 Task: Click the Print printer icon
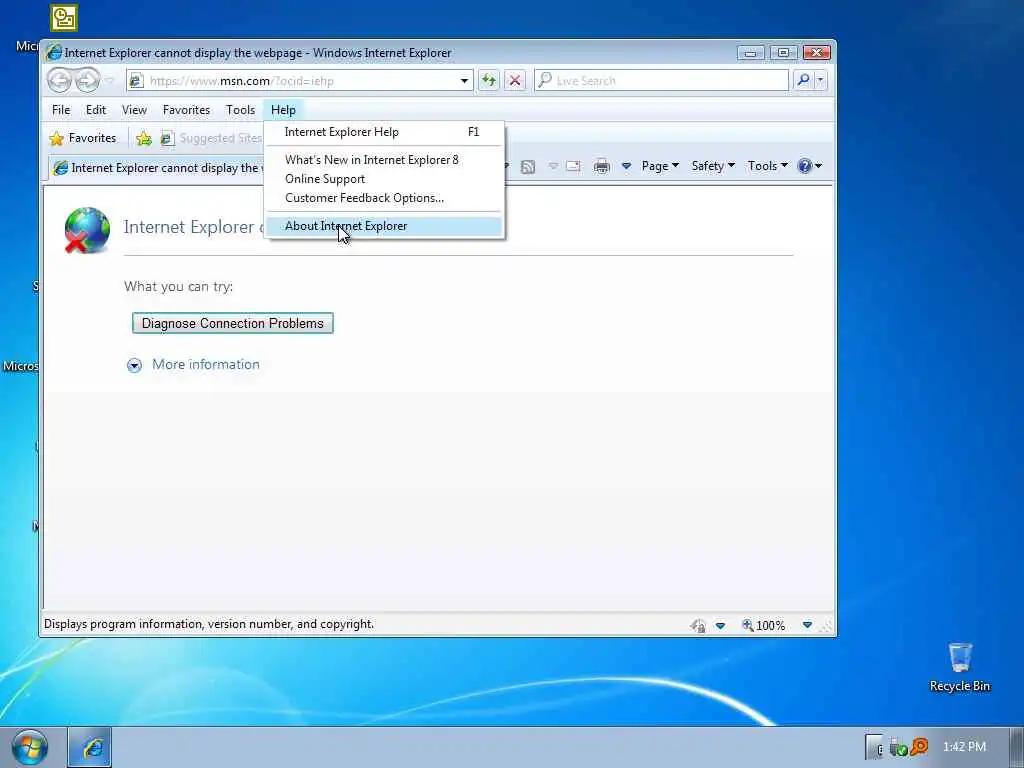tap(601, 167)
